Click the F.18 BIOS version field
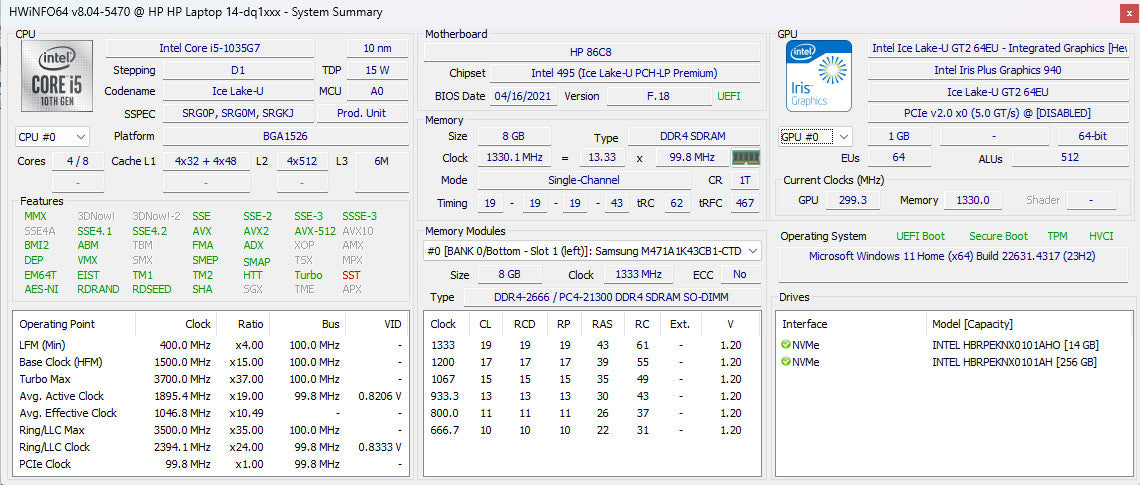 click(659, 96)
